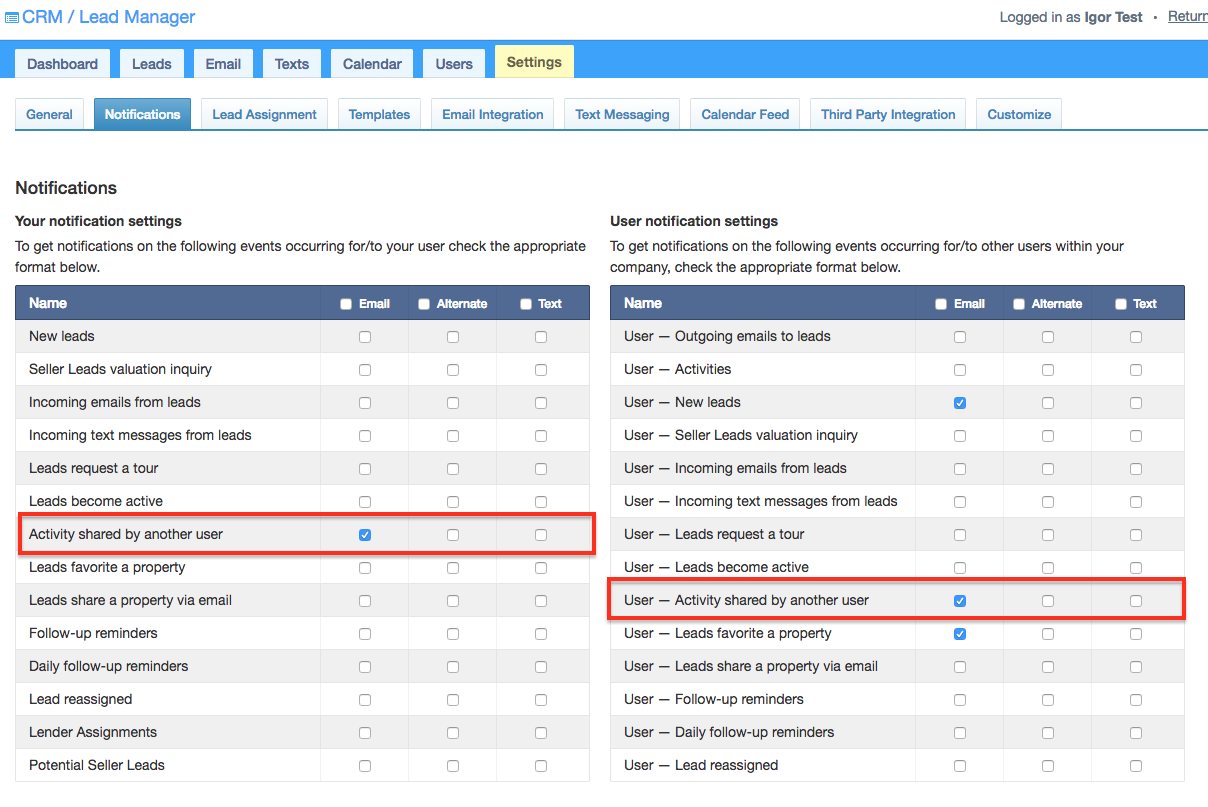Disable Email for User — Leads favorite a property

[x=960, y=634]
